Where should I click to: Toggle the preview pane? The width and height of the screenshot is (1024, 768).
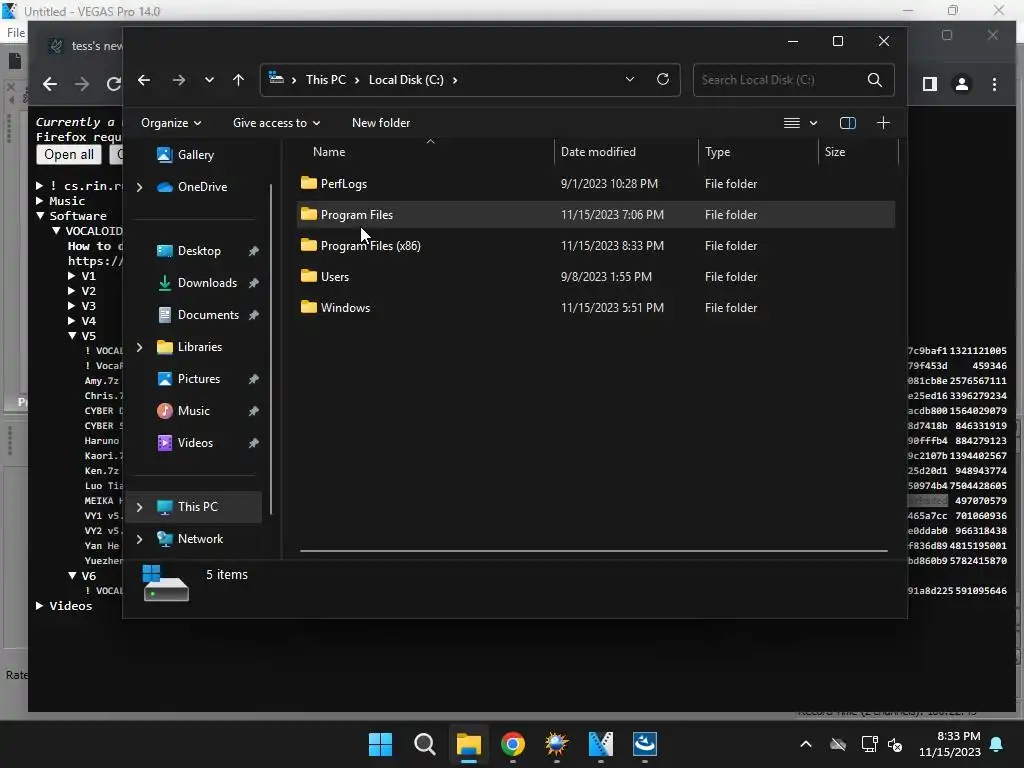coord(848,123)
